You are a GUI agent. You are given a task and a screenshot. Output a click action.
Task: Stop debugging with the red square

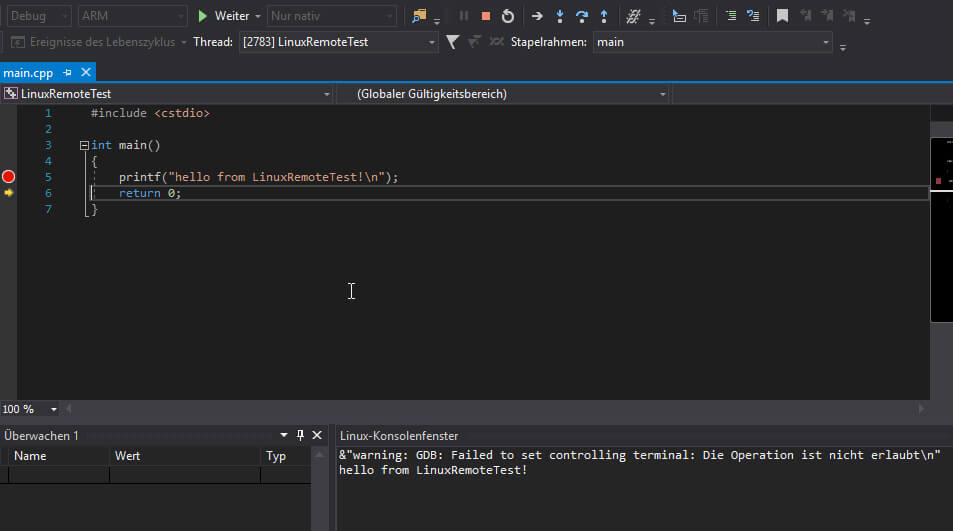click(x=486, y=16)
